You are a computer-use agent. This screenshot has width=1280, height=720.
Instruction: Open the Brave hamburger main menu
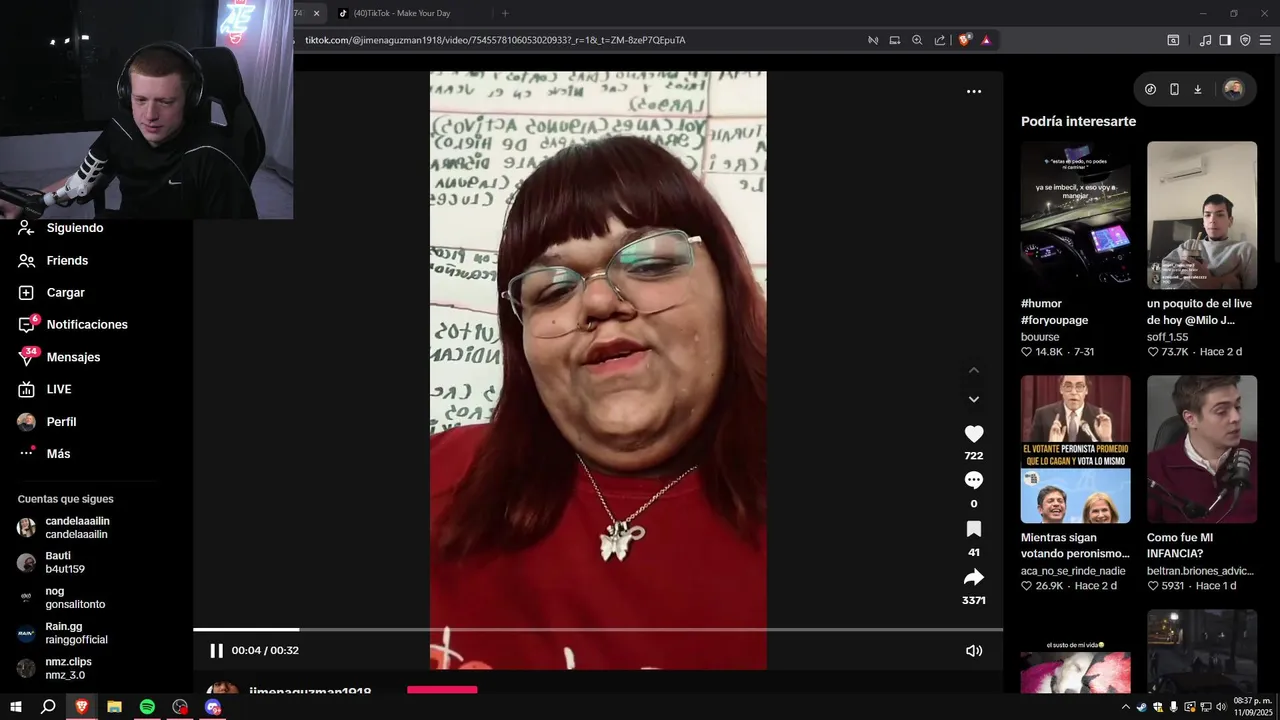pyautogui.click(x=1265, y=40)
